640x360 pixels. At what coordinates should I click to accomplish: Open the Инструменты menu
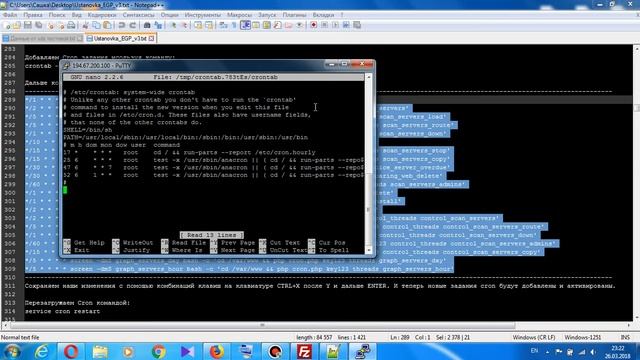pos(202,15)
